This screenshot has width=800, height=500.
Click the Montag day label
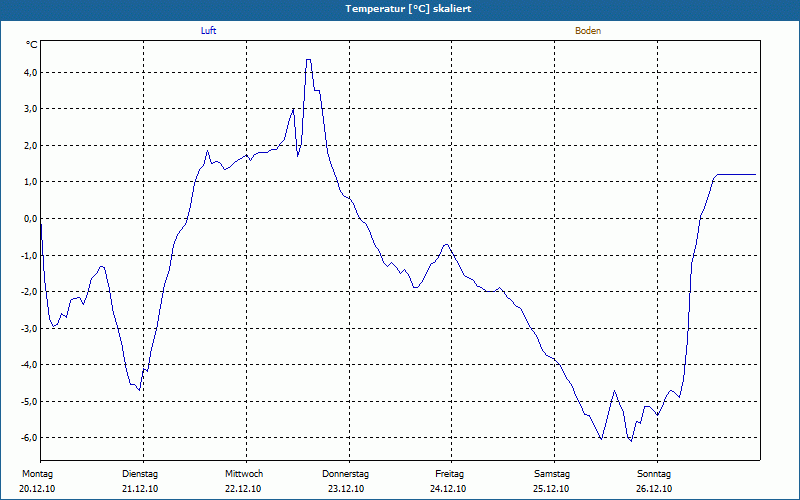pyautogui.click(x=37, y=474)
